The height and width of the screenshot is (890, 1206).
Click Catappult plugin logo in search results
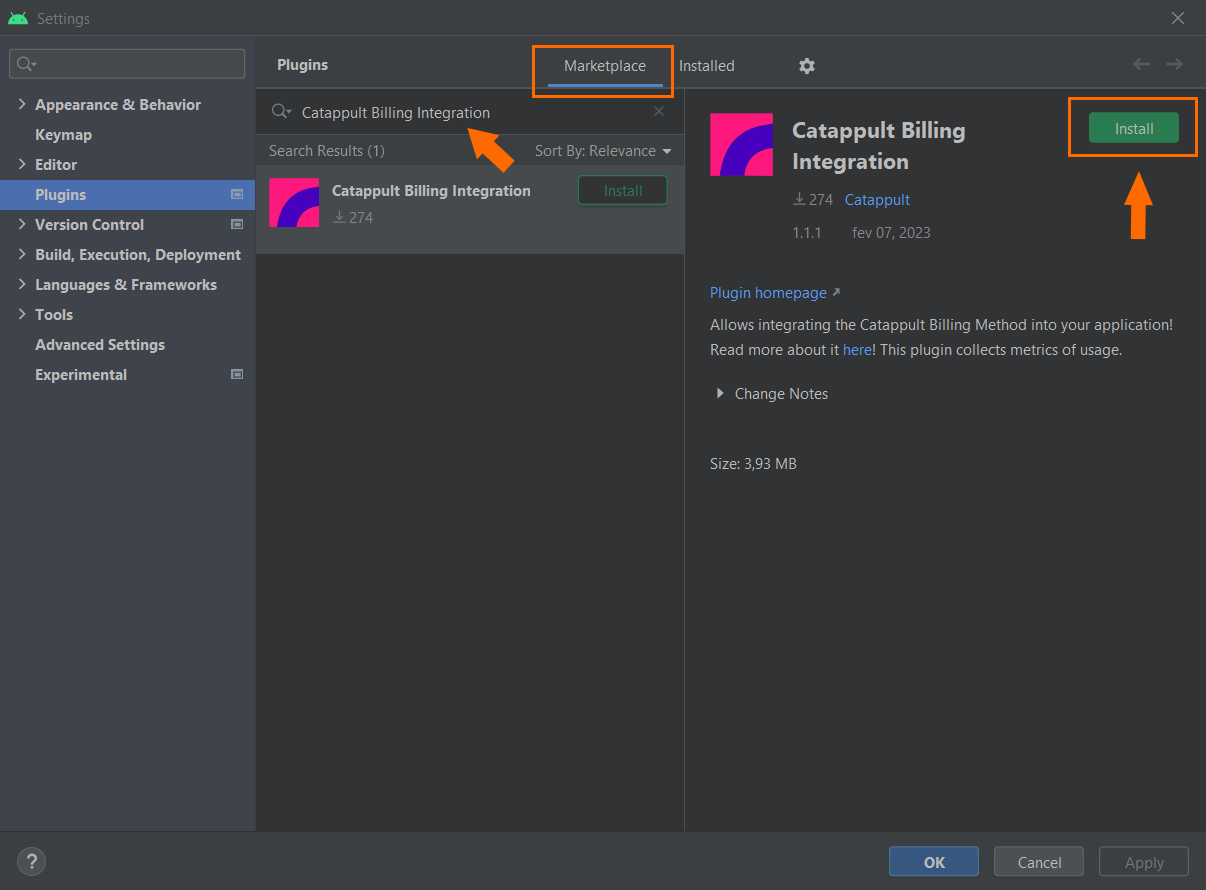coord(294,203)
